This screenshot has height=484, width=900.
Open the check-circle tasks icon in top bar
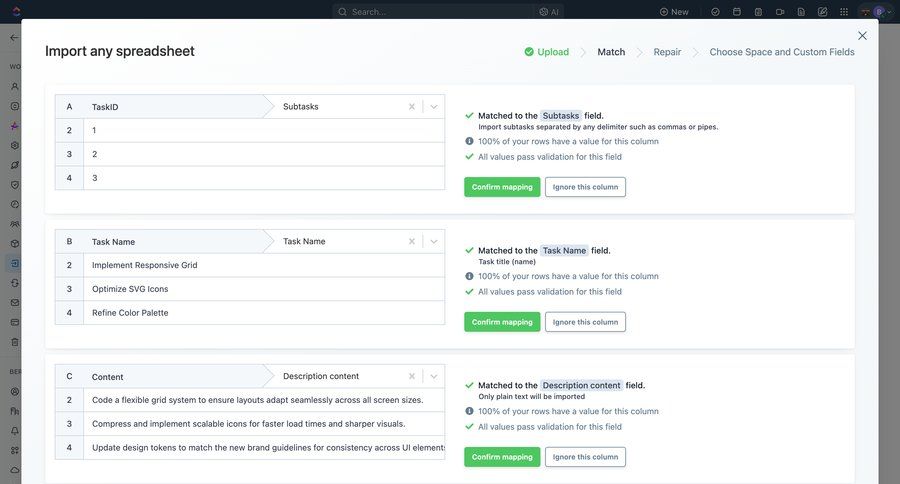pos(715,11)
